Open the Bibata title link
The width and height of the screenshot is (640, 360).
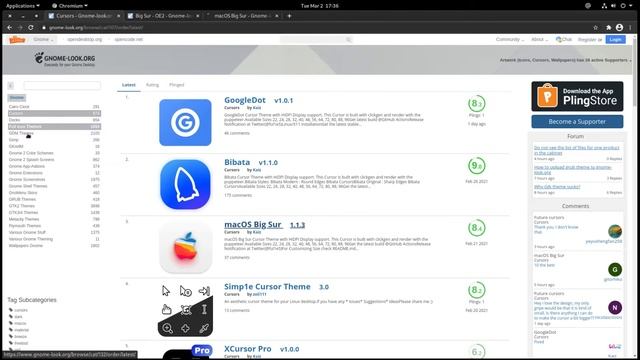pos(237,162)
